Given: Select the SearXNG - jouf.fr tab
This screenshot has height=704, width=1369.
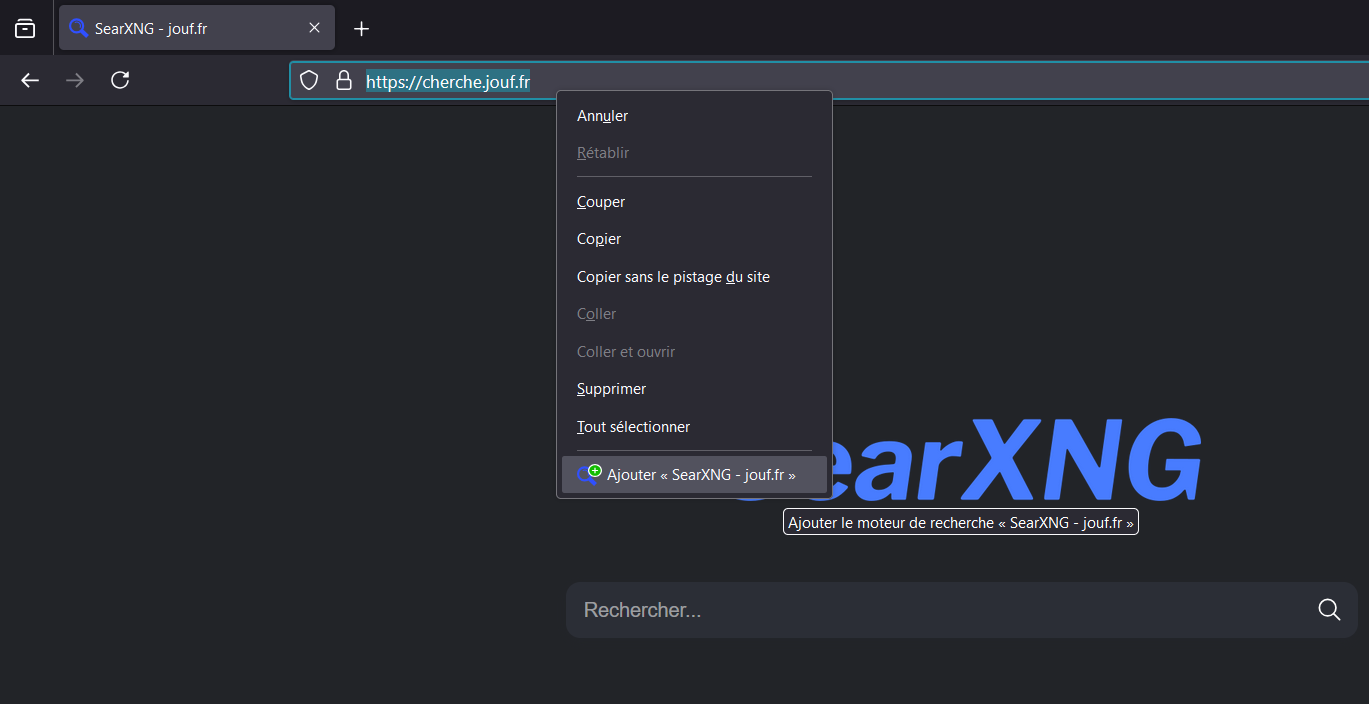Looking at the screenshot, I should coord(180,28).
